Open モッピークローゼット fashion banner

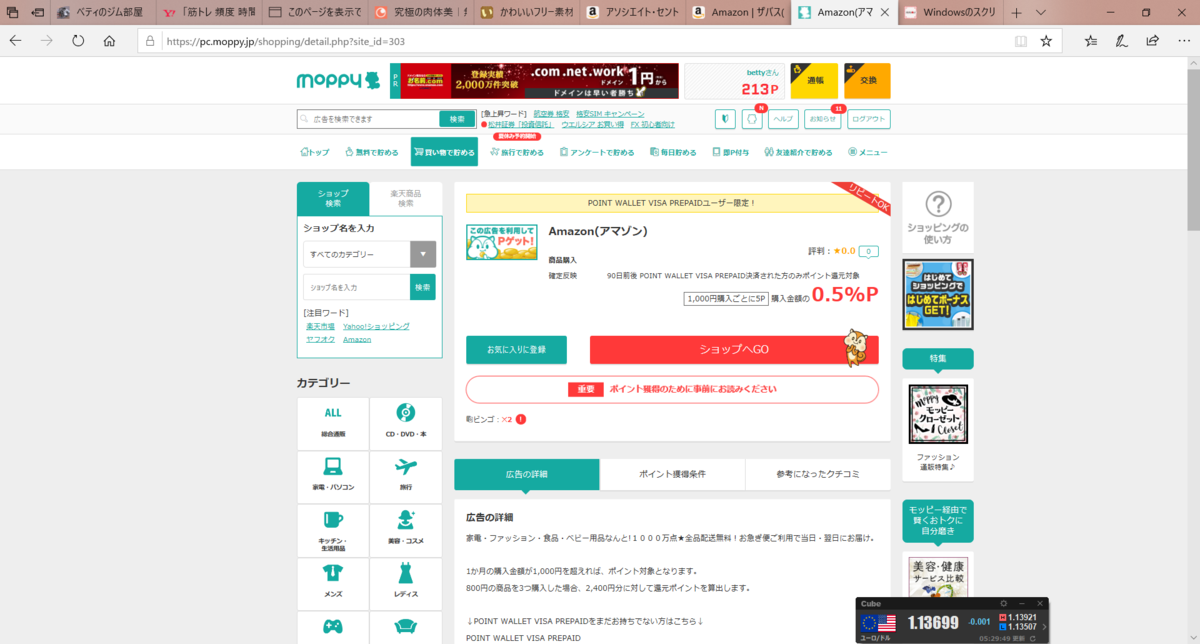(937, 414)
